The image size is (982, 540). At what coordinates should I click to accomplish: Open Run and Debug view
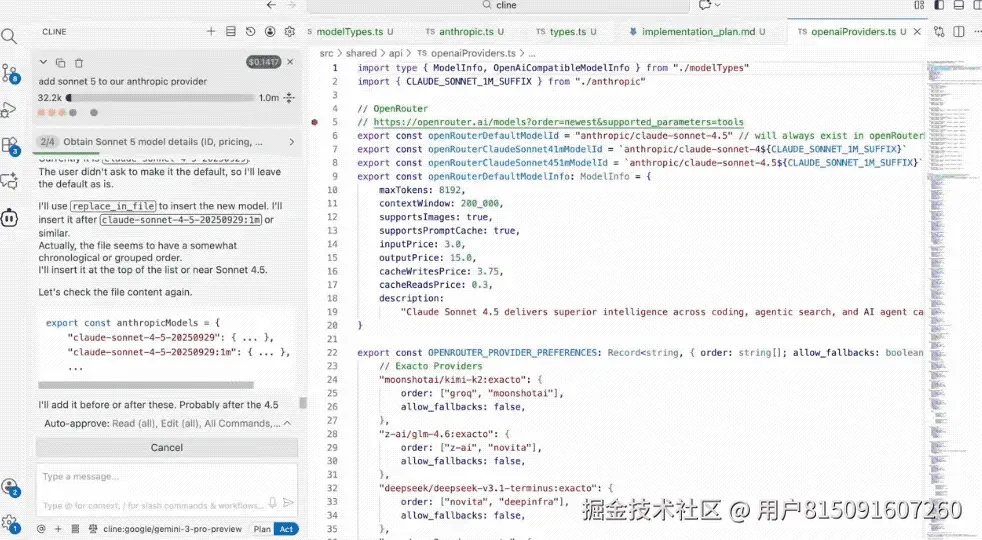[9, 110]
